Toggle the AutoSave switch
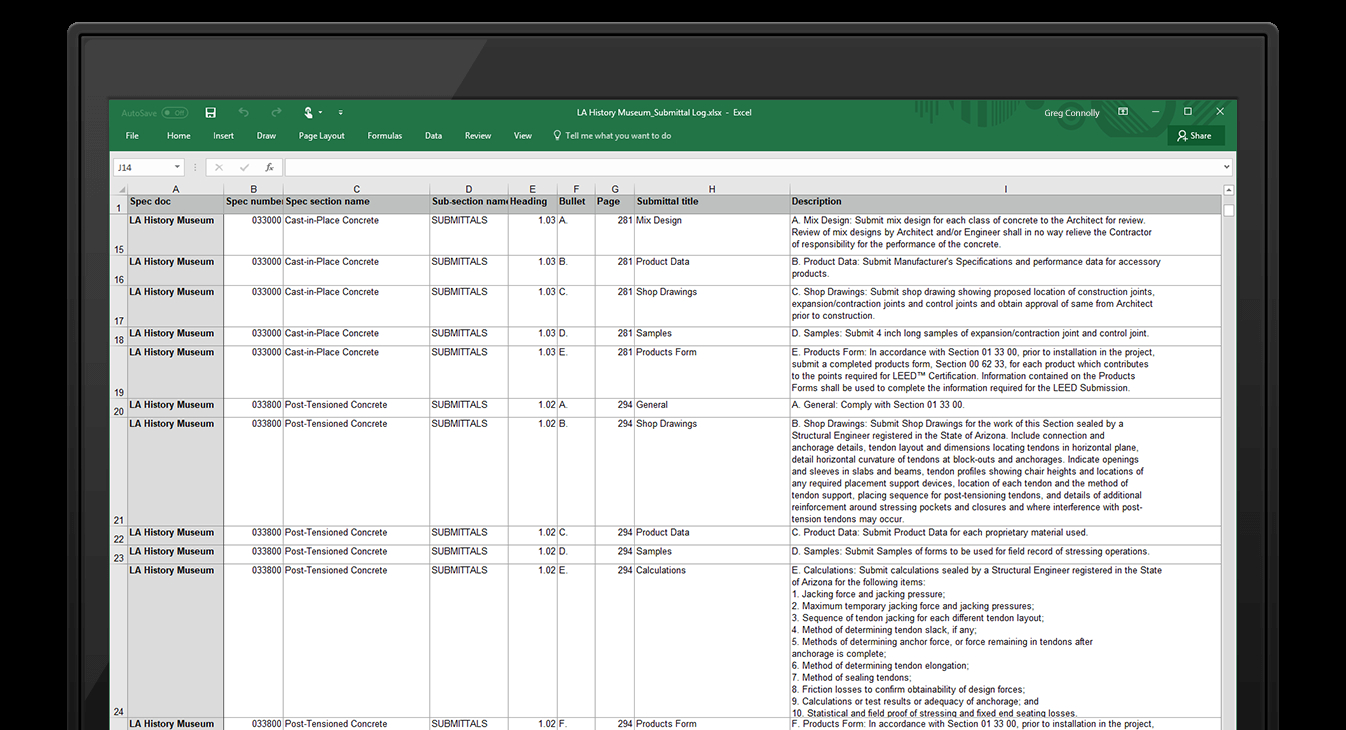The image size is (1346, 730). [x=175, y=113]
